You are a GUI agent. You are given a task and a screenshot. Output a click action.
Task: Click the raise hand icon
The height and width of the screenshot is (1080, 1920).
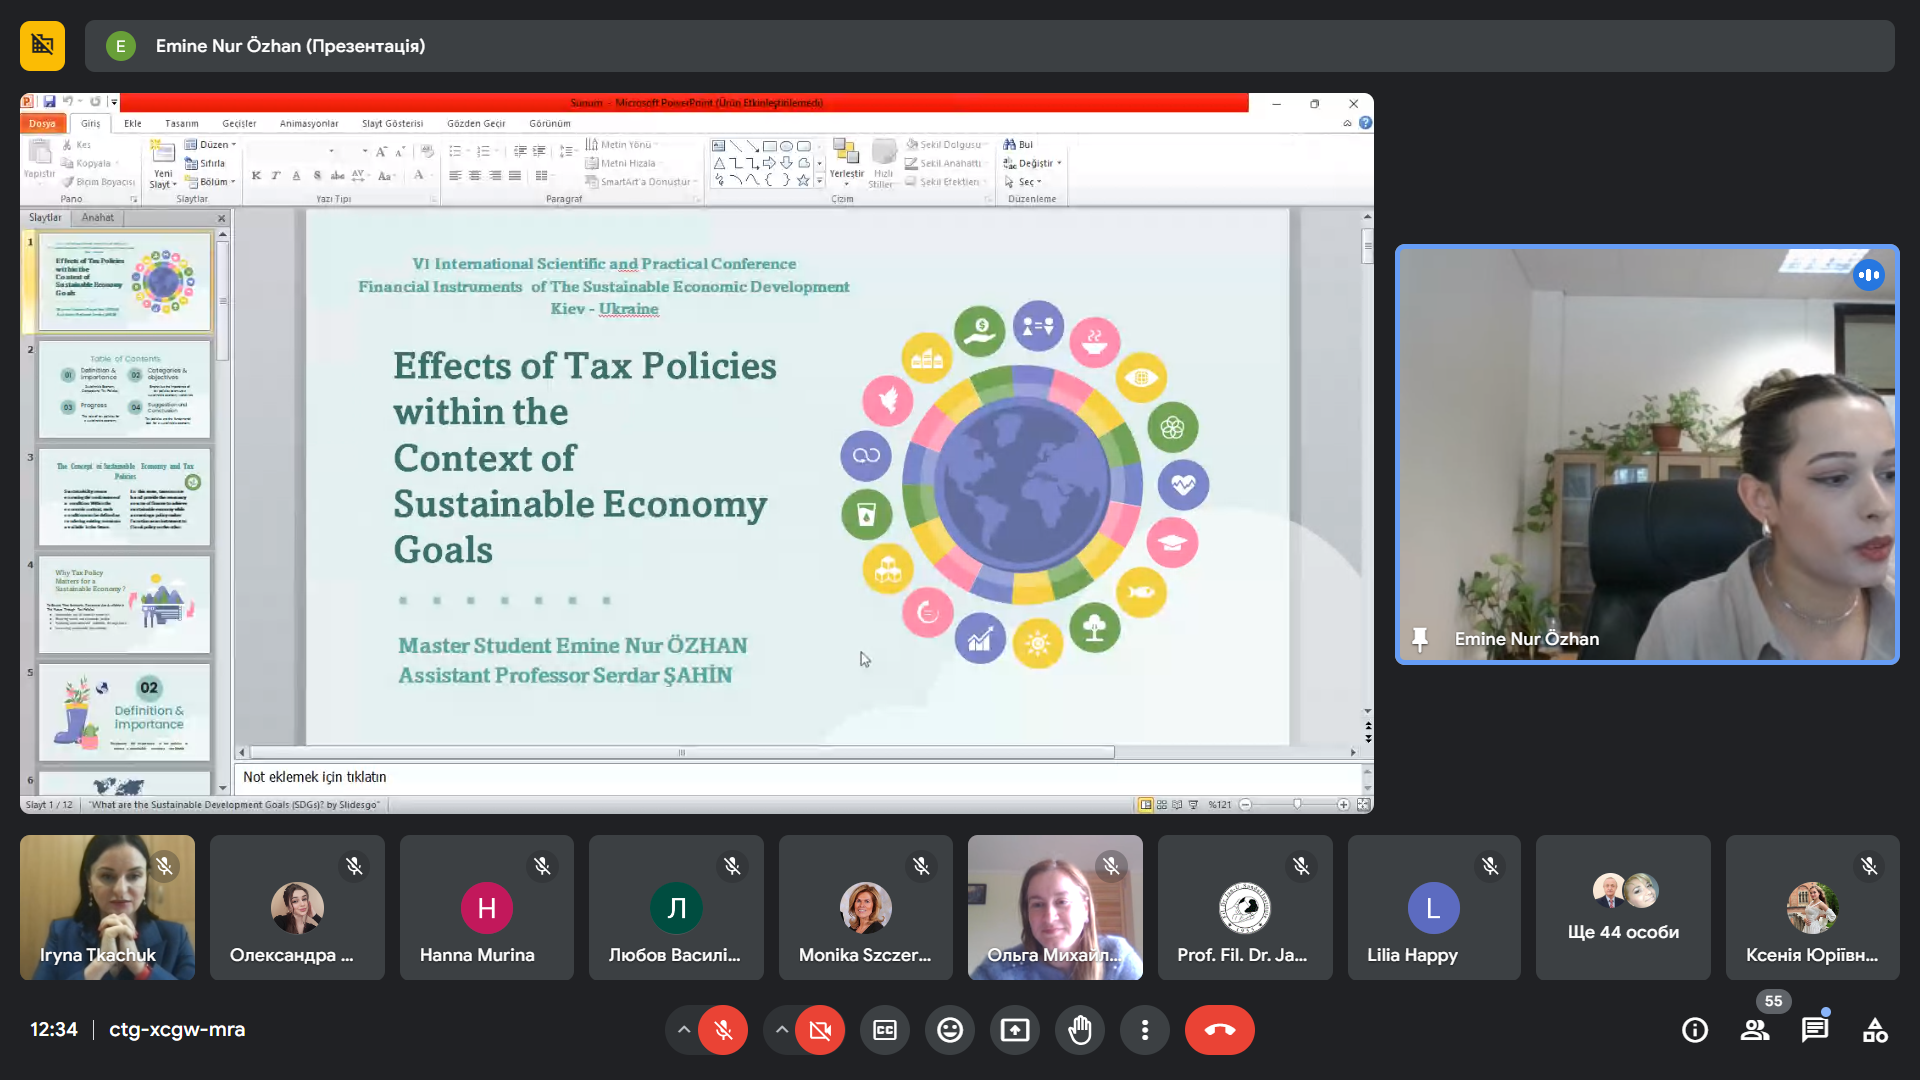coord(1080,1030)
